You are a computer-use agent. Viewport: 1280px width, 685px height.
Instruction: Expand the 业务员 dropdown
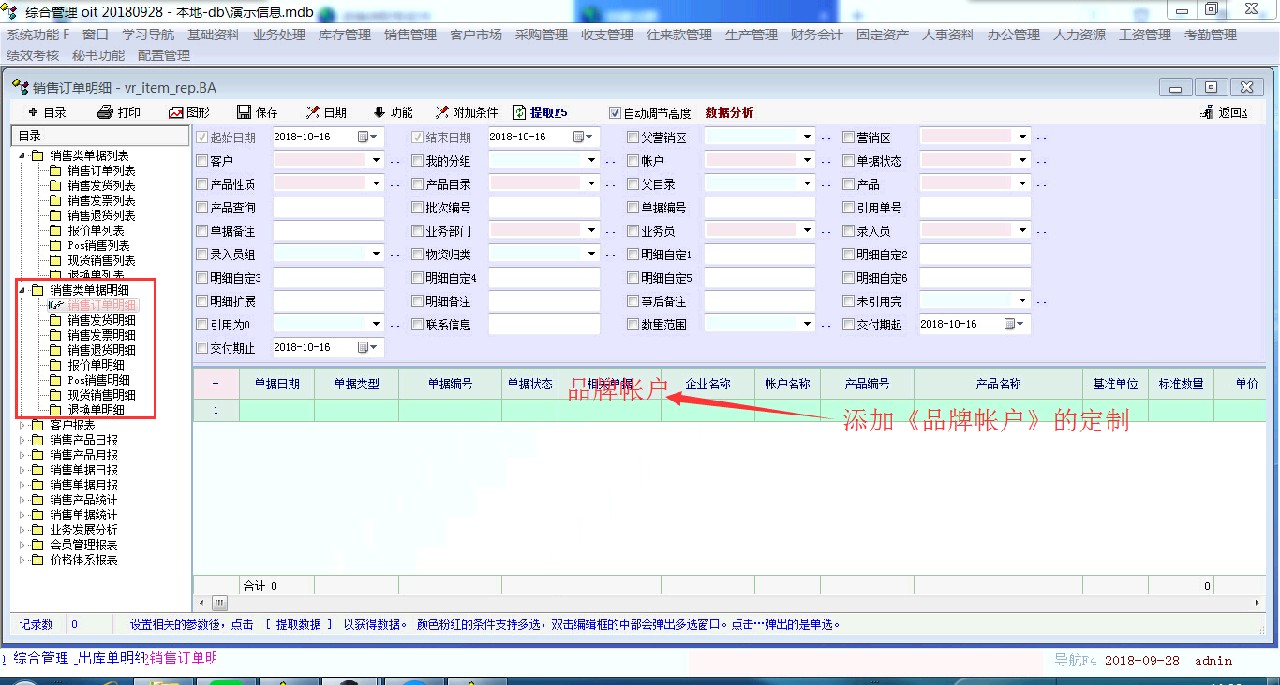pyautogui.click(x=807, y=231)
